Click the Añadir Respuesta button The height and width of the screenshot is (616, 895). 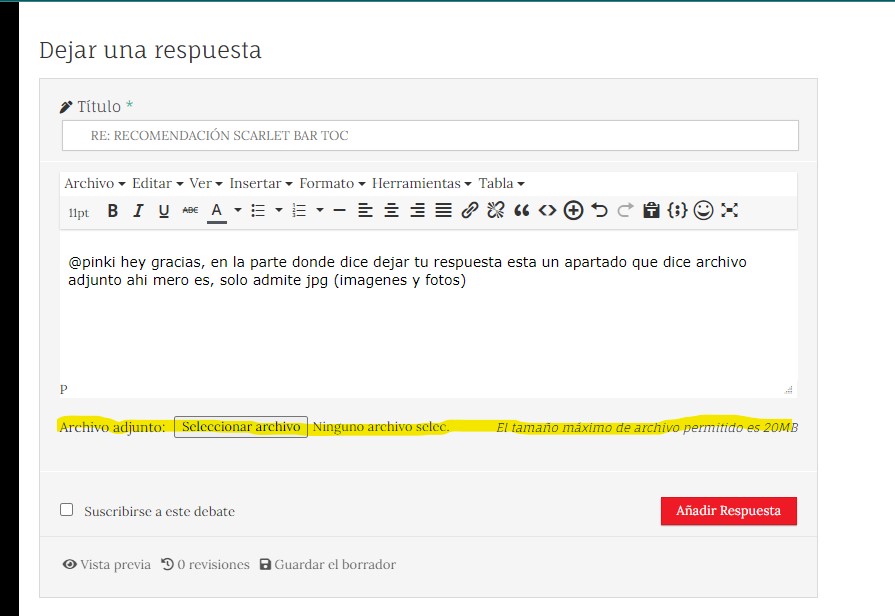[x=729, y=511]
